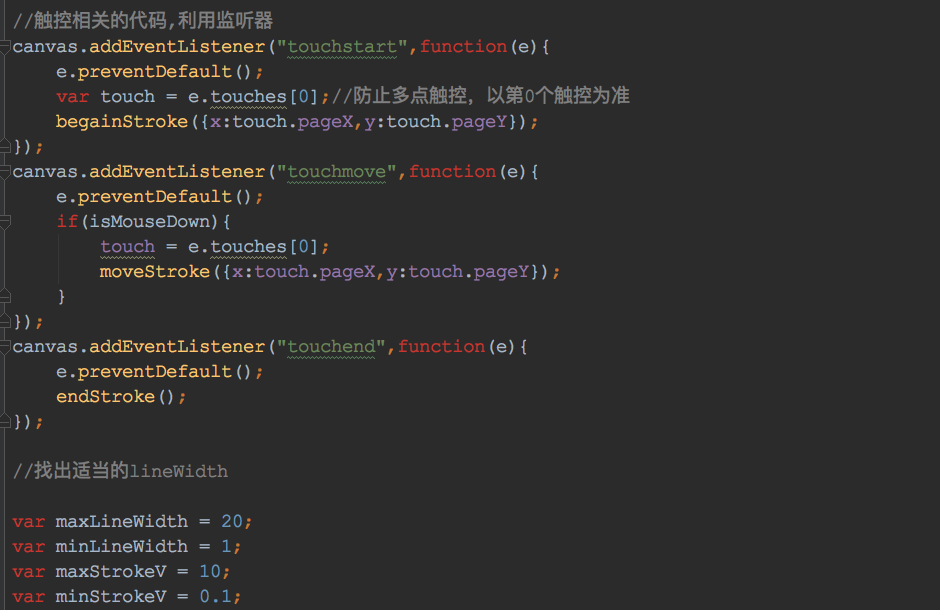940x610 pixels.
Task: Click the fold-end marker beside the if block's closing brace
Action: [5, 297]
